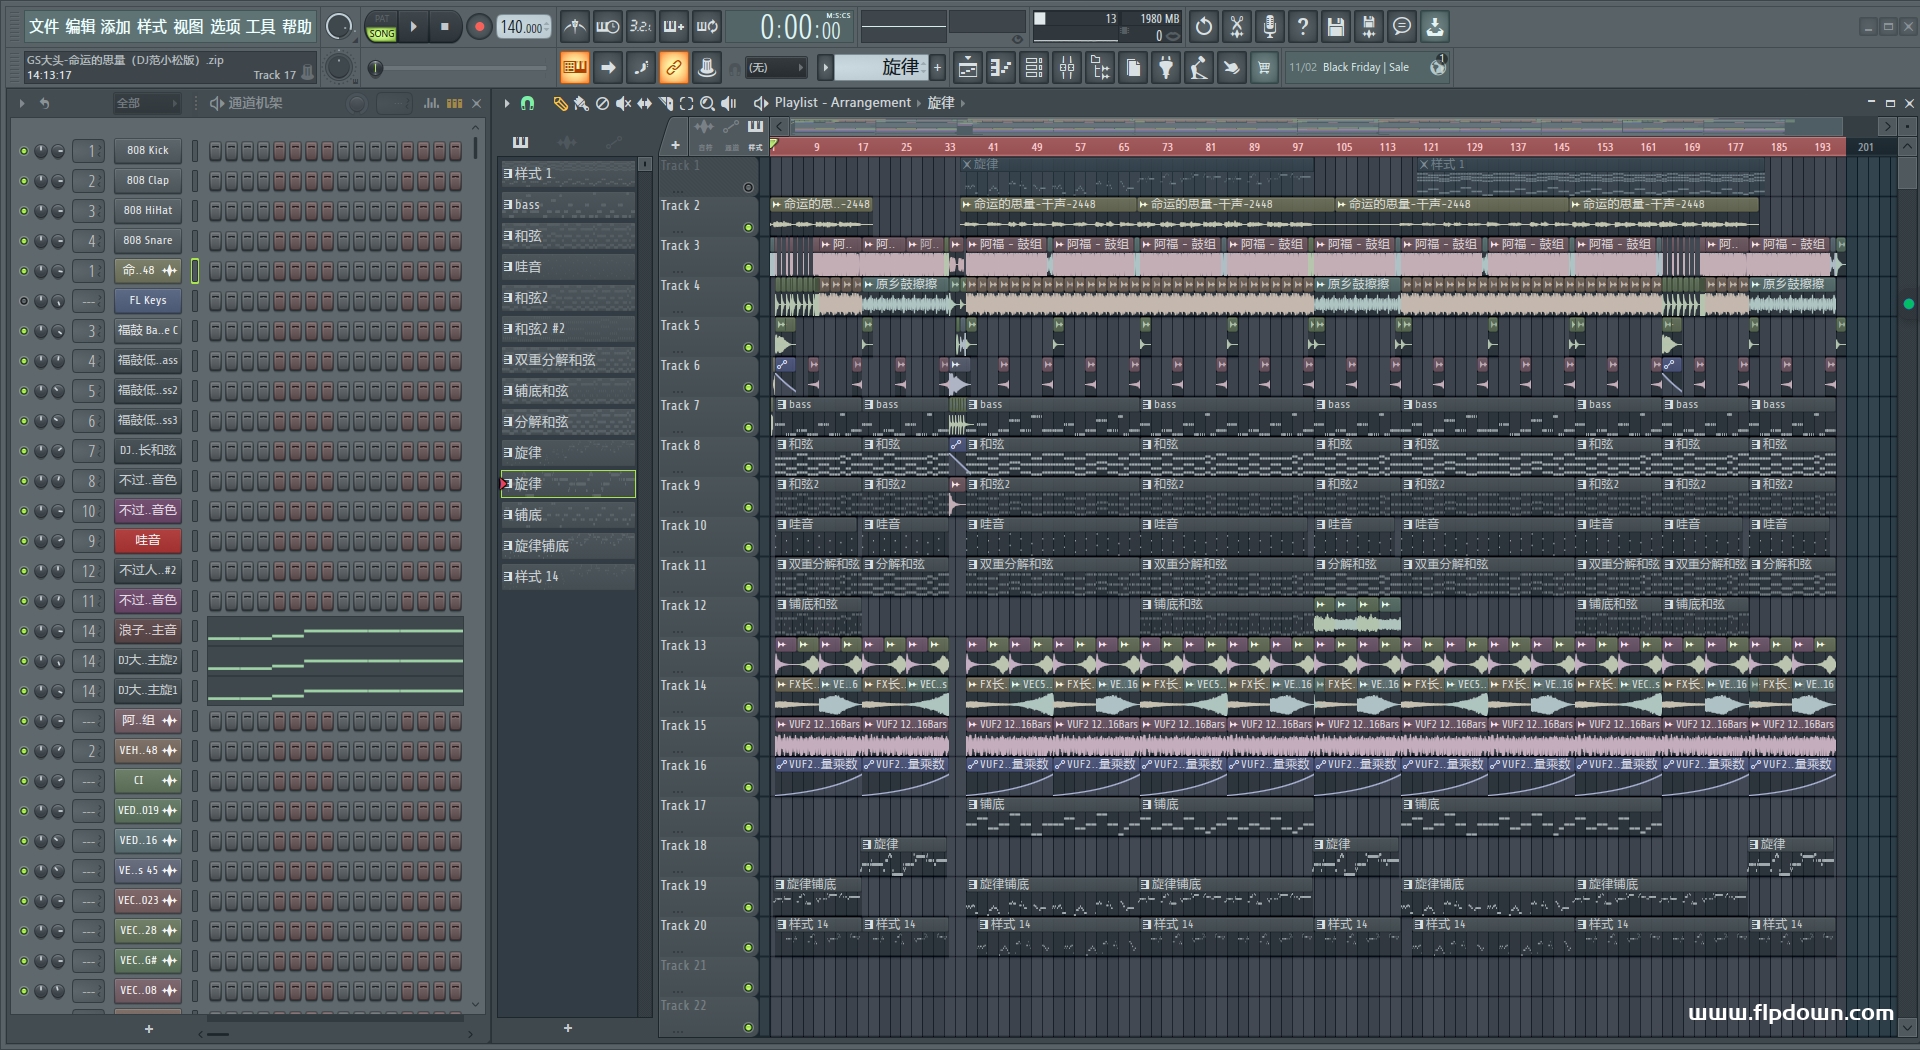Viewport: 1920px width, 1050px height.
Task: Toggle the overdub recording icon
Action: (x=674, y=27)
